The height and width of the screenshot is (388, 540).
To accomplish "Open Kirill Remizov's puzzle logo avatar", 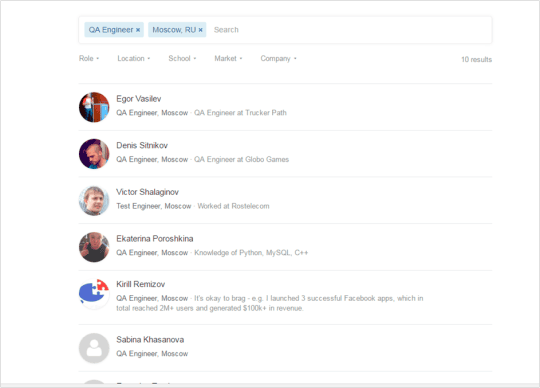I will [x=94, y=294].
